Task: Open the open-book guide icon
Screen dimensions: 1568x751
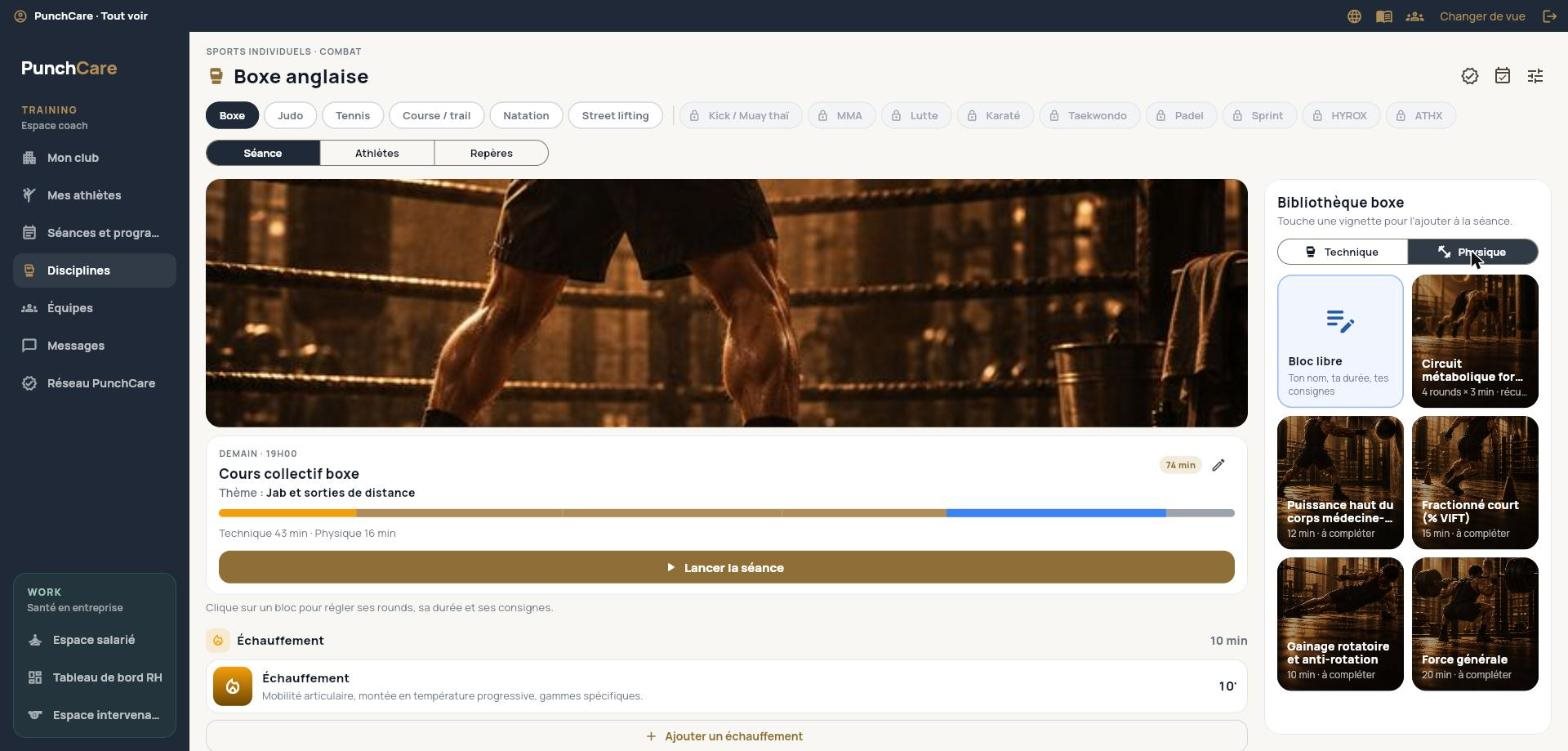Action: (1384, 16)
